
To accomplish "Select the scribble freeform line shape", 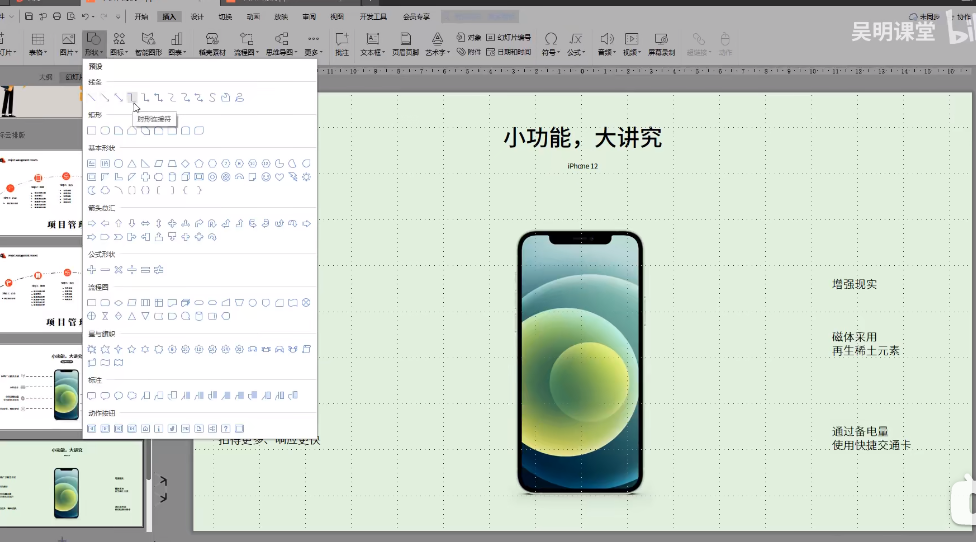I will (x=240, y=97).
